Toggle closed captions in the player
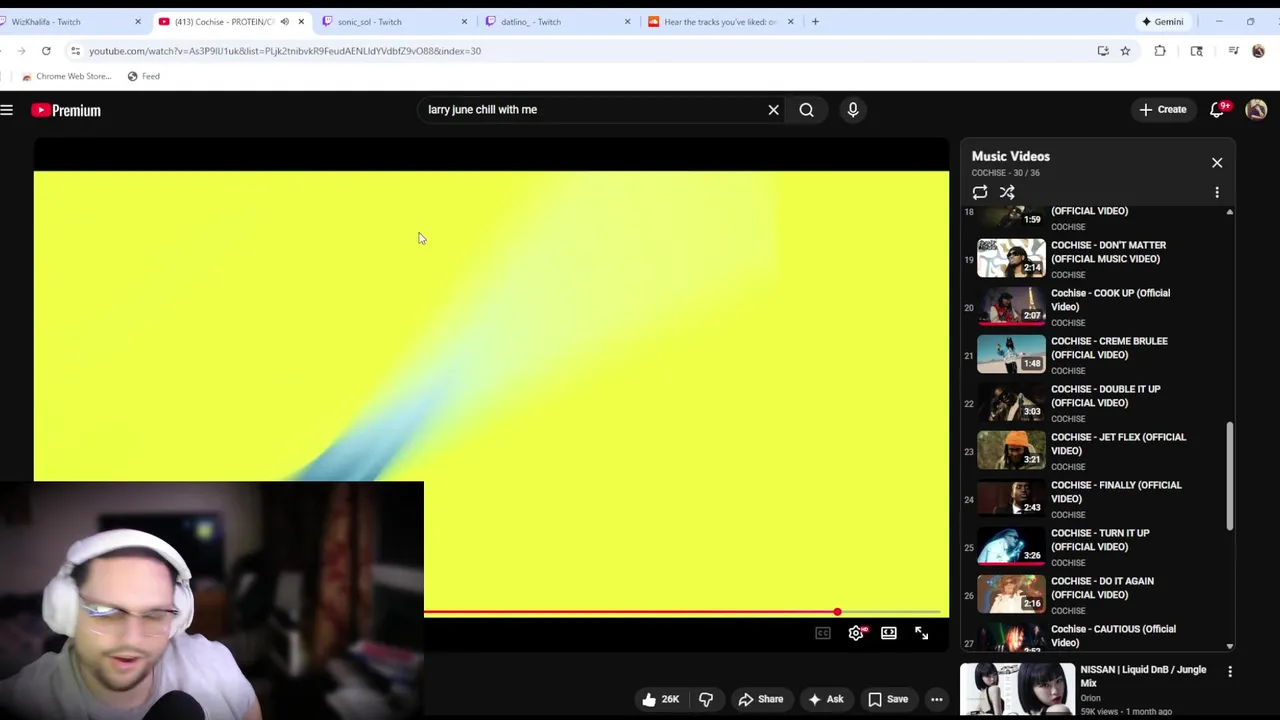The image size is (1280, 720). click(x=823, y=633)
